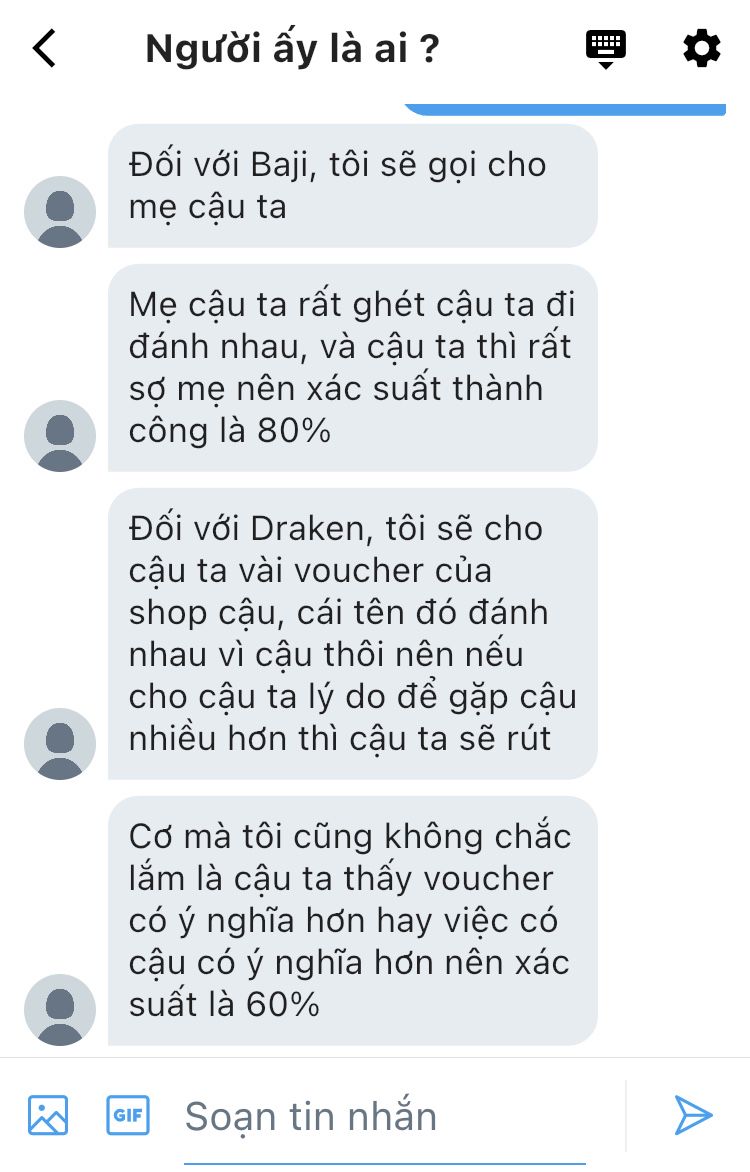Tap avatar beside the Baji message
The width and height of the screenshot is (750, 1172).
60,212
